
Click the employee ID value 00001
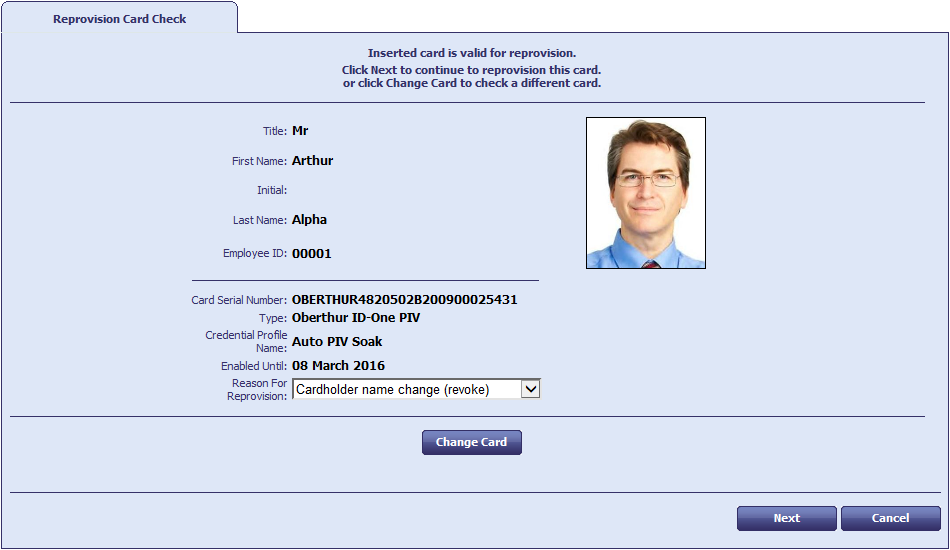click(x=311, y=254)
